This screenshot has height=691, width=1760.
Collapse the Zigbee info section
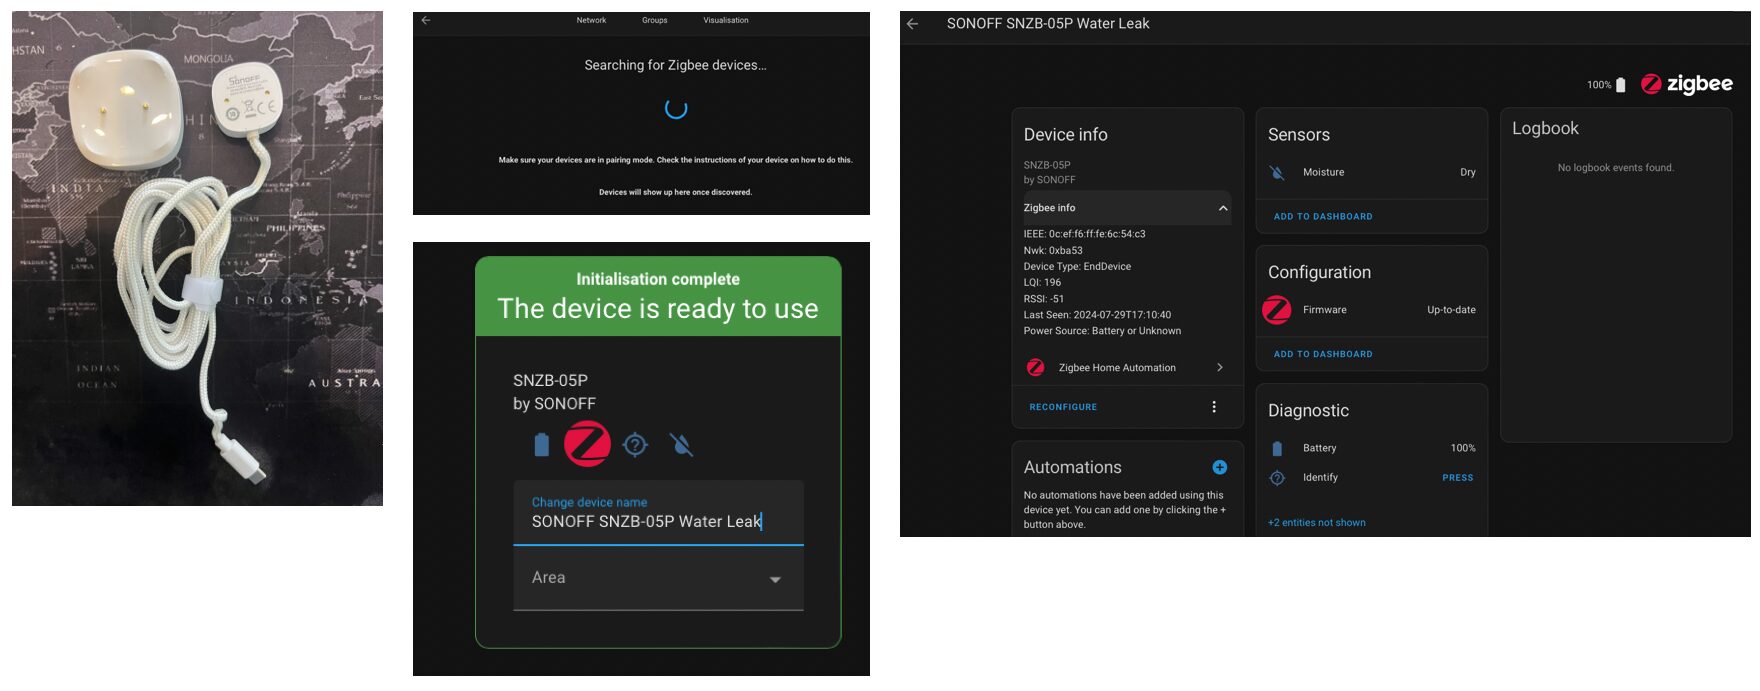point(1126,208)
